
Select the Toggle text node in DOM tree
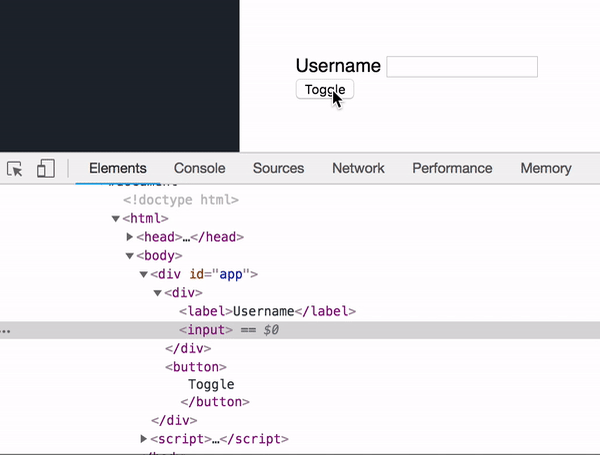point(211,384)
